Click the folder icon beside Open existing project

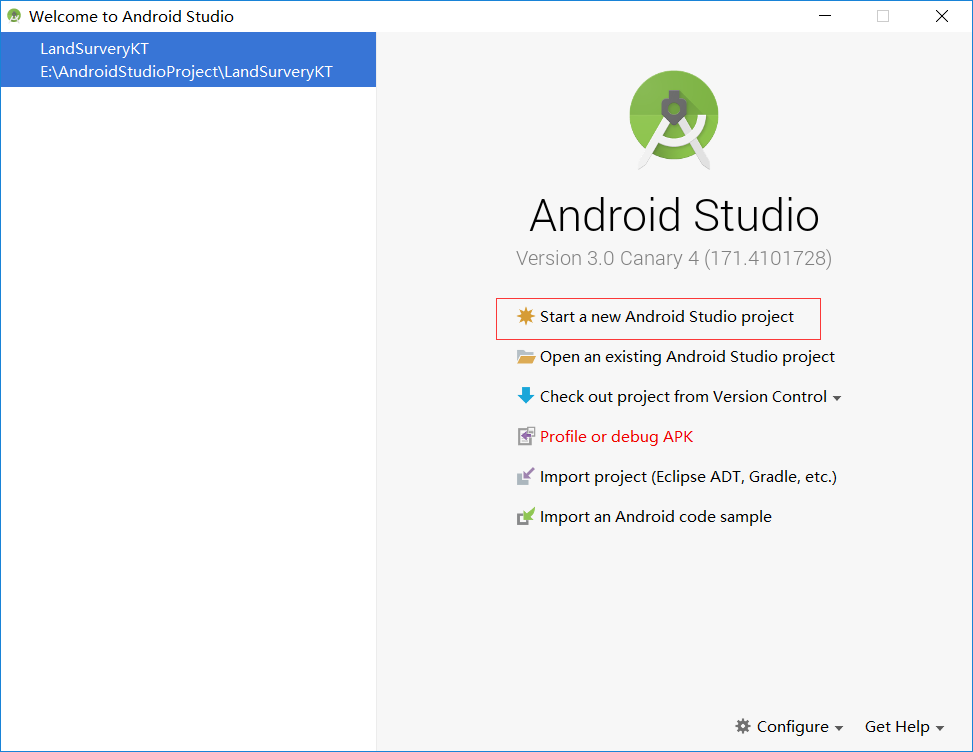click(x=525, y=357)
